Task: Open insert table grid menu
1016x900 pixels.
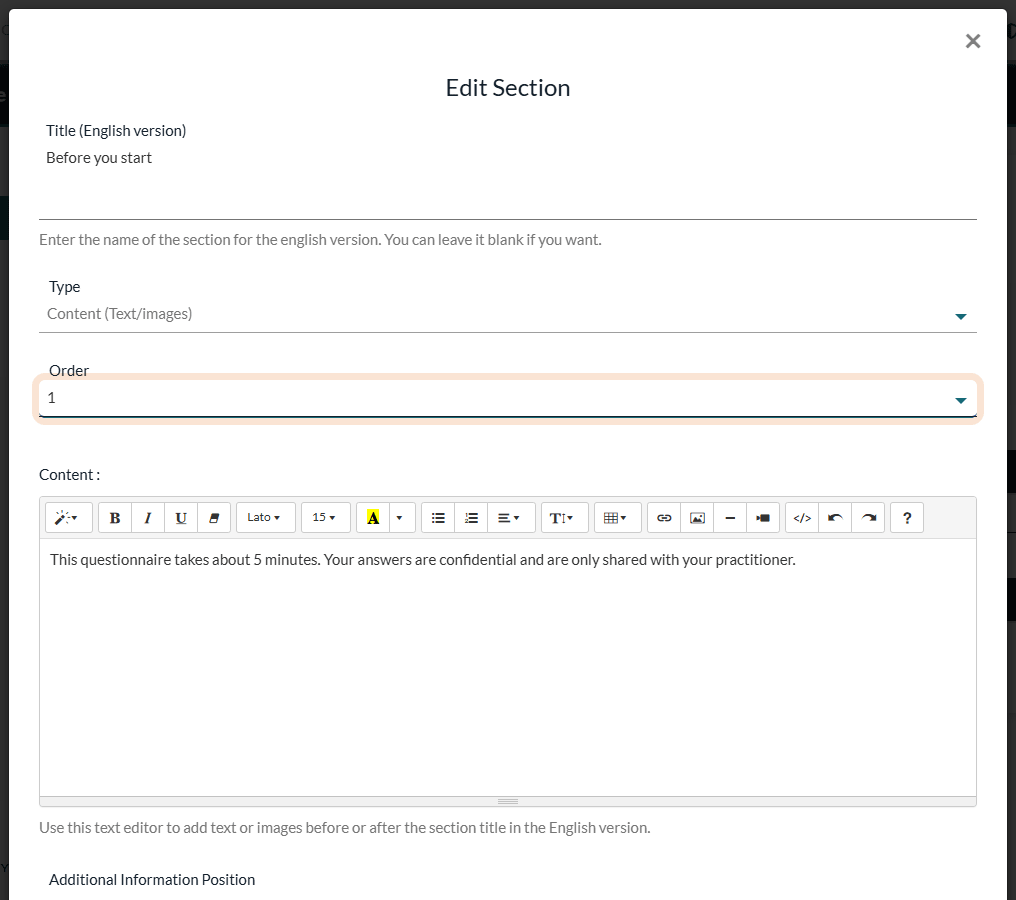Action: coord(618,518)
